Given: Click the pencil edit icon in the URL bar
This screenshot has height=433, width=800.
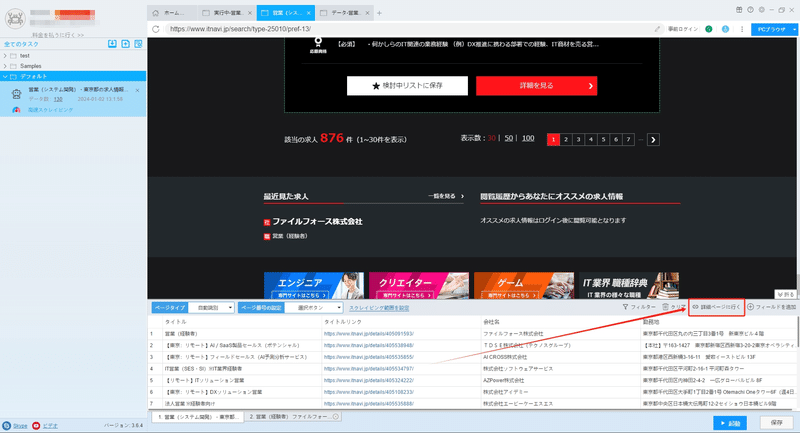Looking at the screenshot, I should 657,29.
